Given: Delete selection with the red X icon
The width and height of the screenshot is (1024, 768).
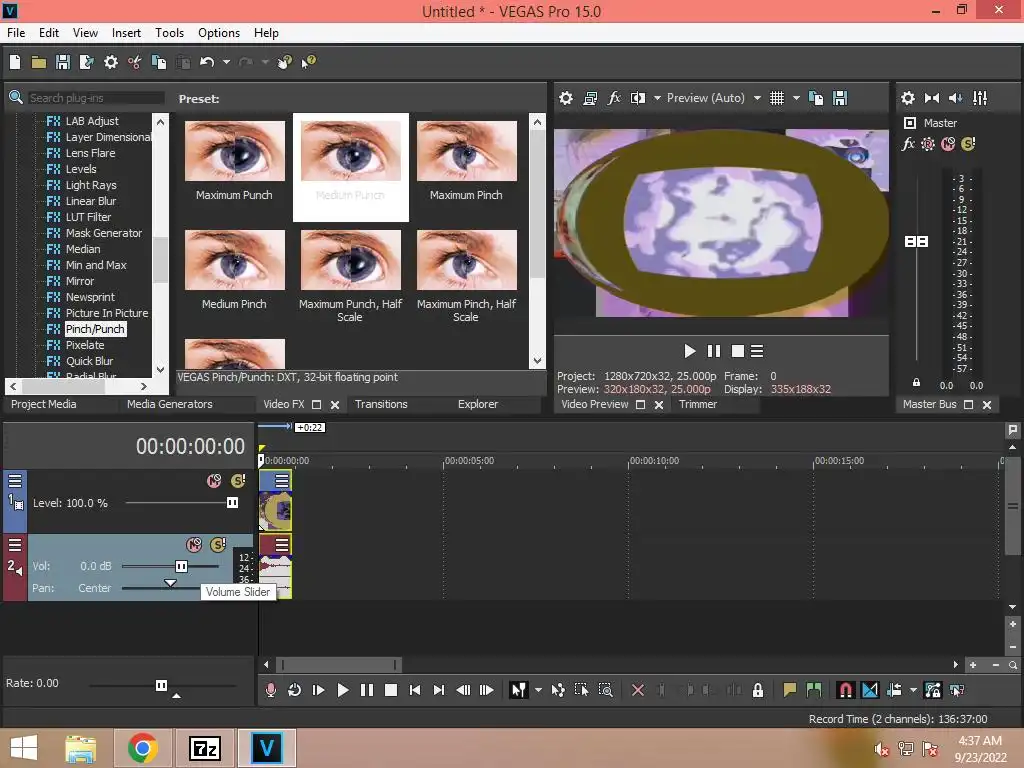Looking at the screenshot, I should pos(638,690).
